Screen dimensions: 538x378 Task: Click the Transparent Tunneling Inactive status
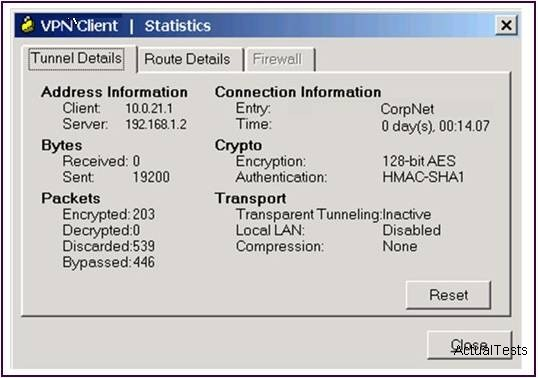click(407, 214)
